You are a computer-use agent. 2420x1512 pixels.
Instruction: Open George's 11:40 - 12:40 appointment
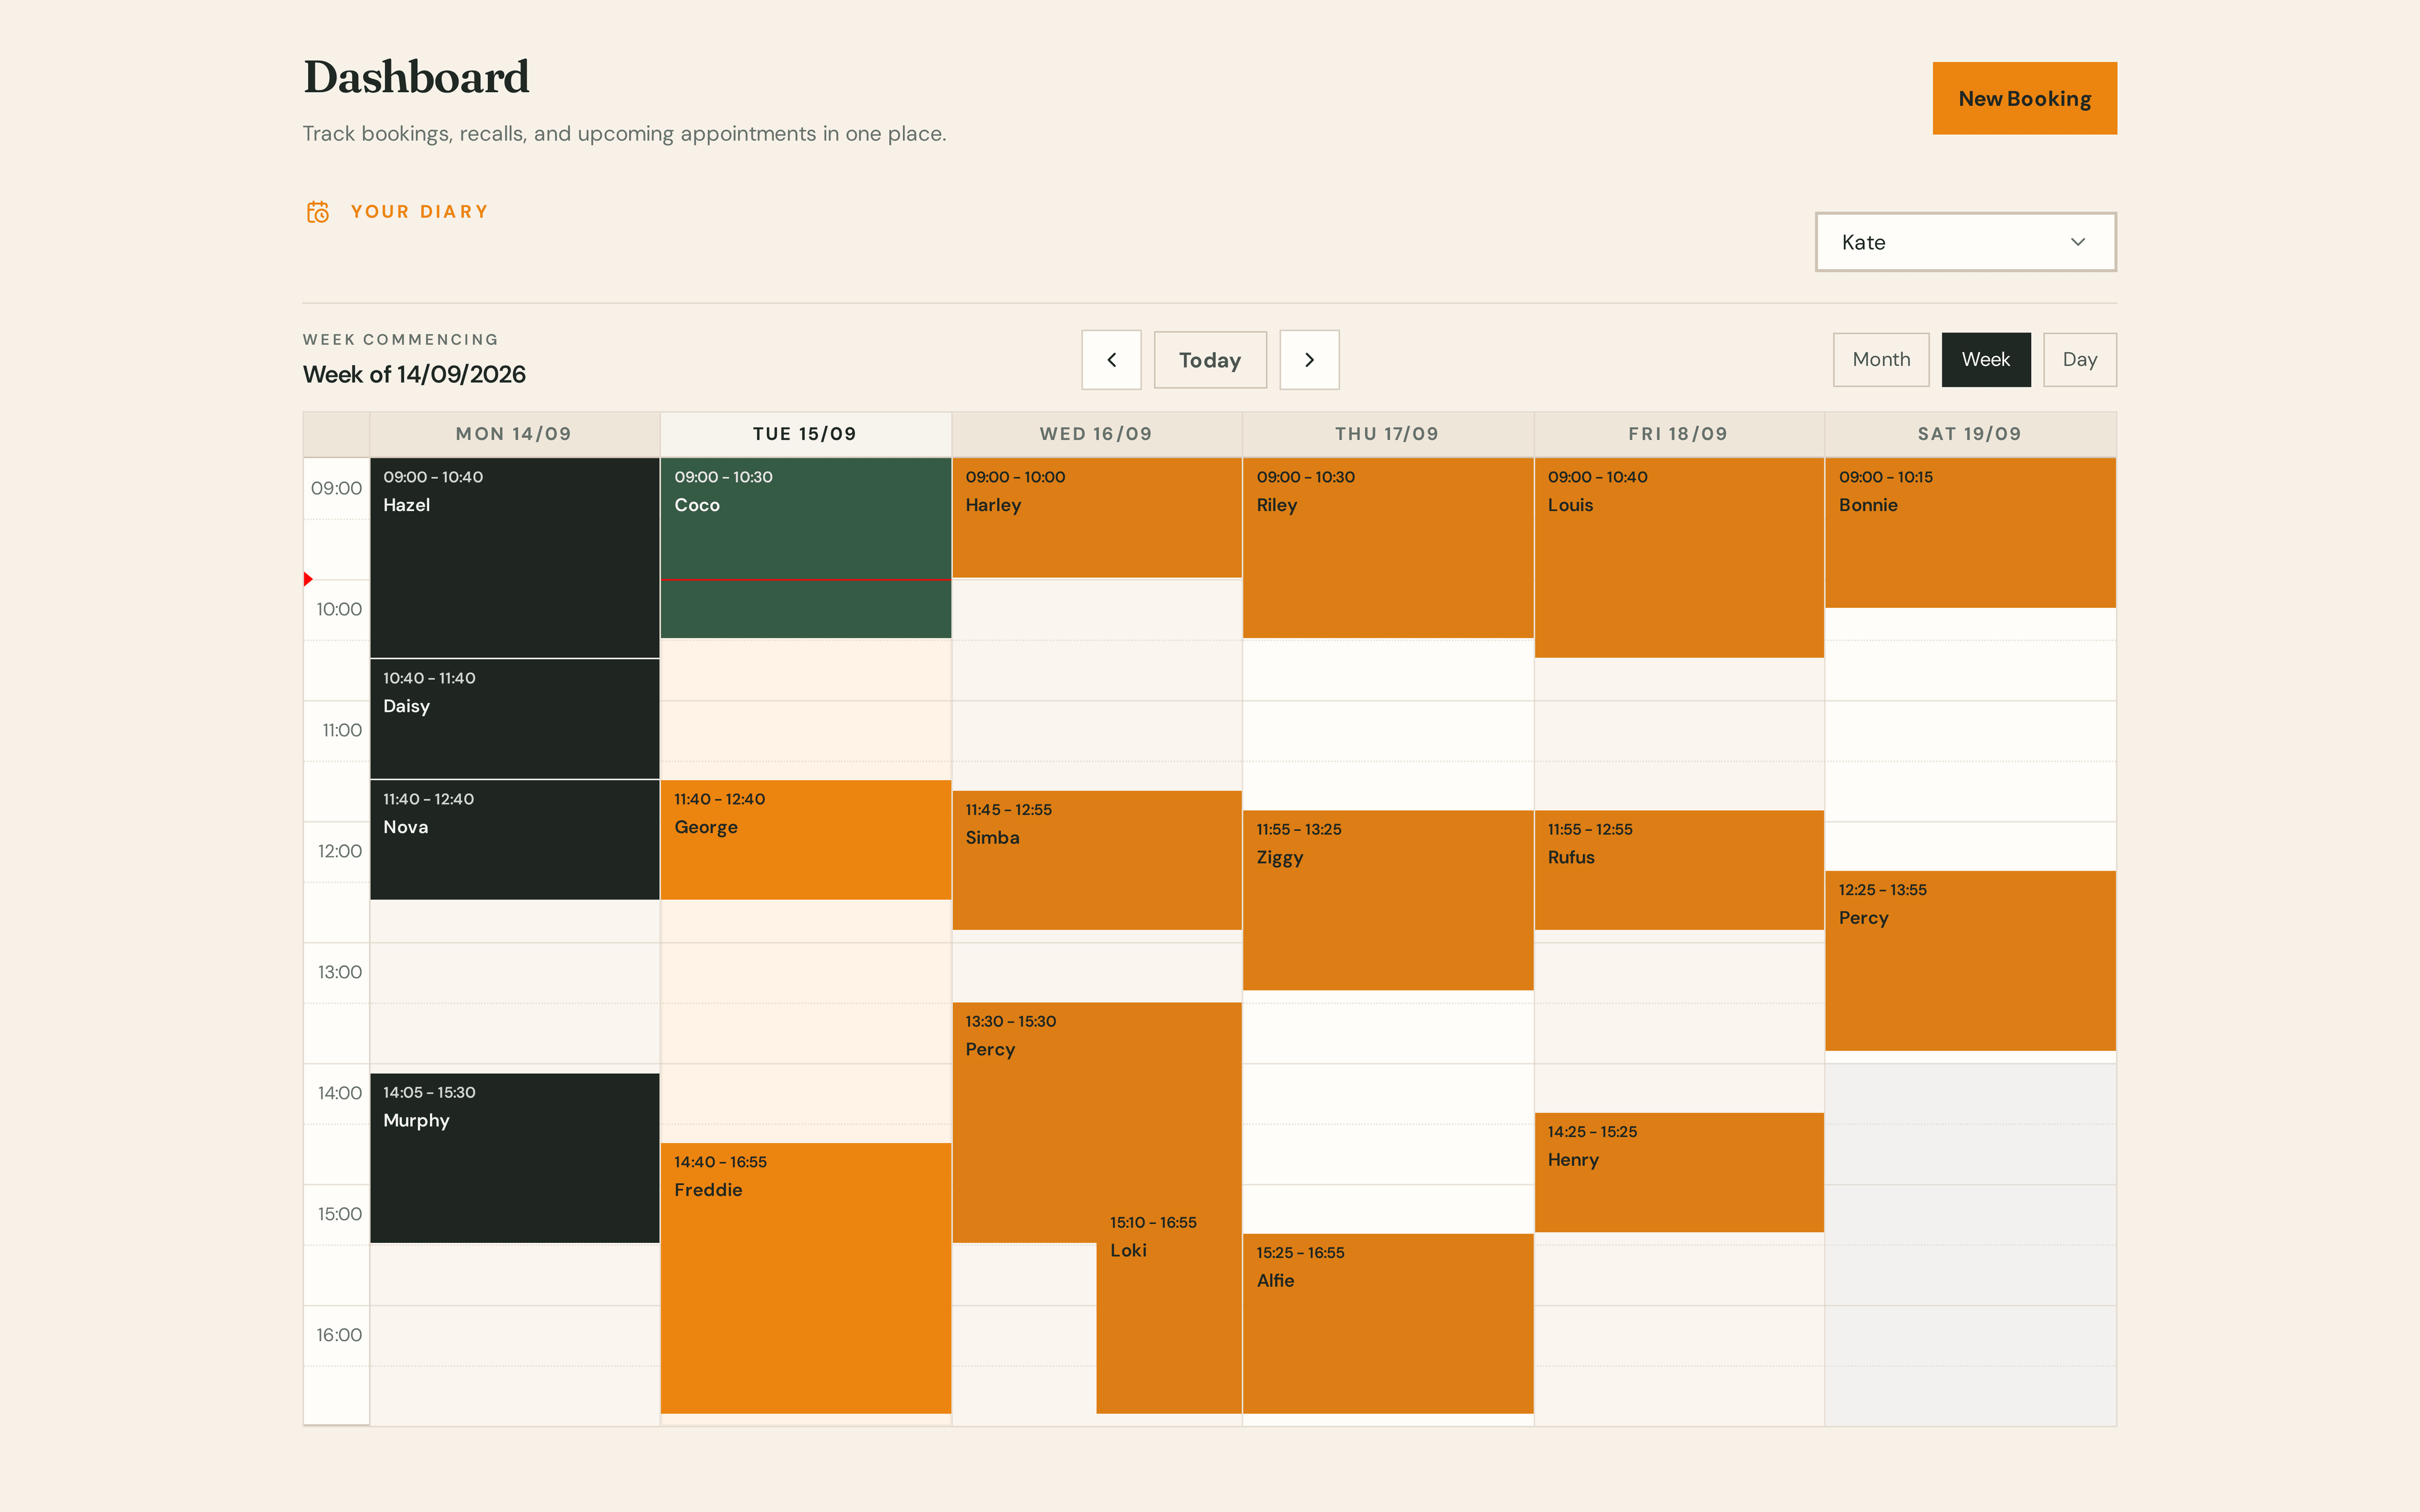805,840
